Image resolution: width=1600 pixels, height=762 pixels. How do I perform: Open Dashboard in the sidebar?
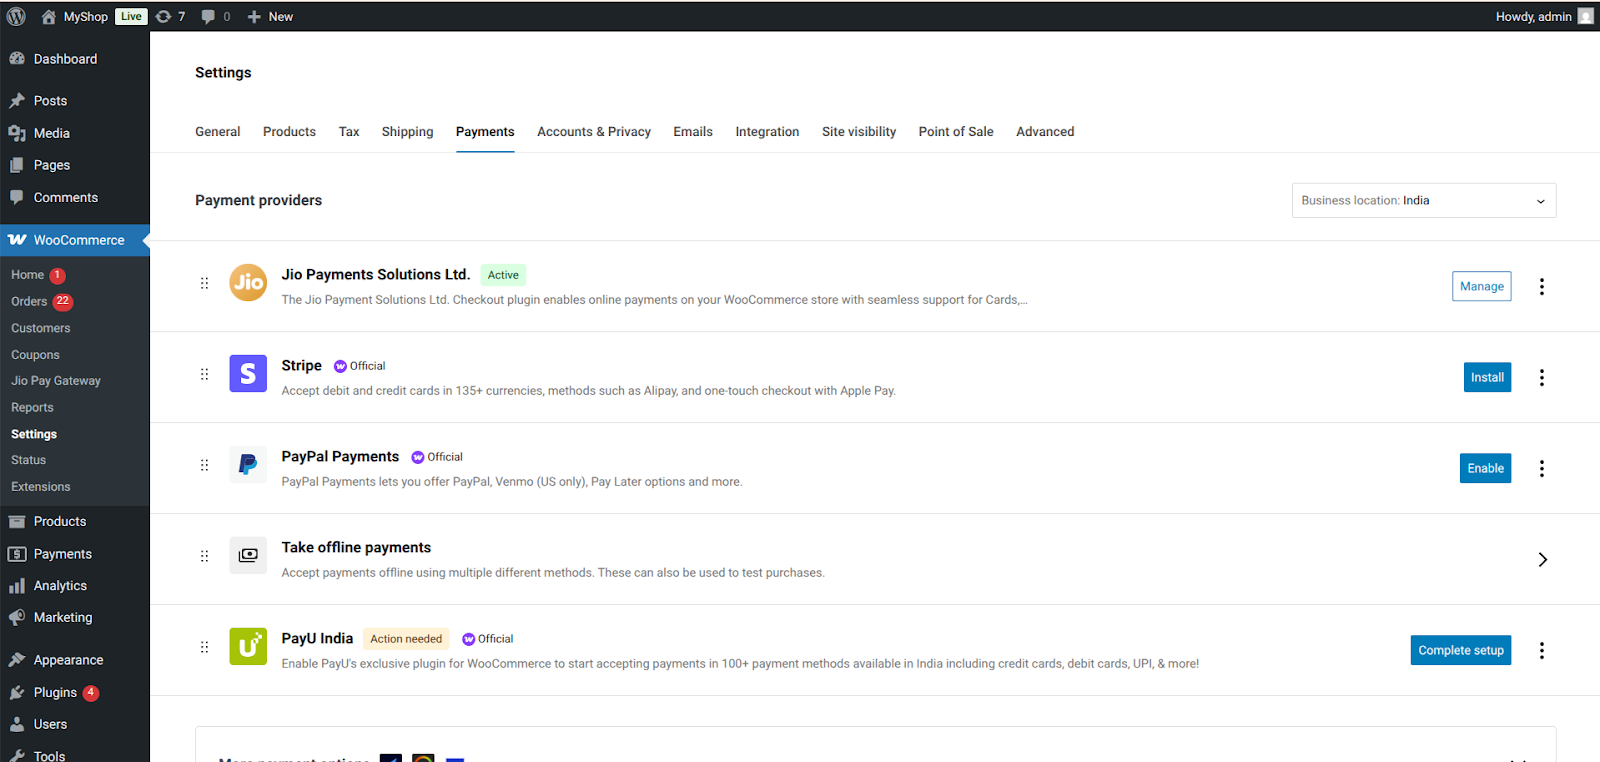75,59
